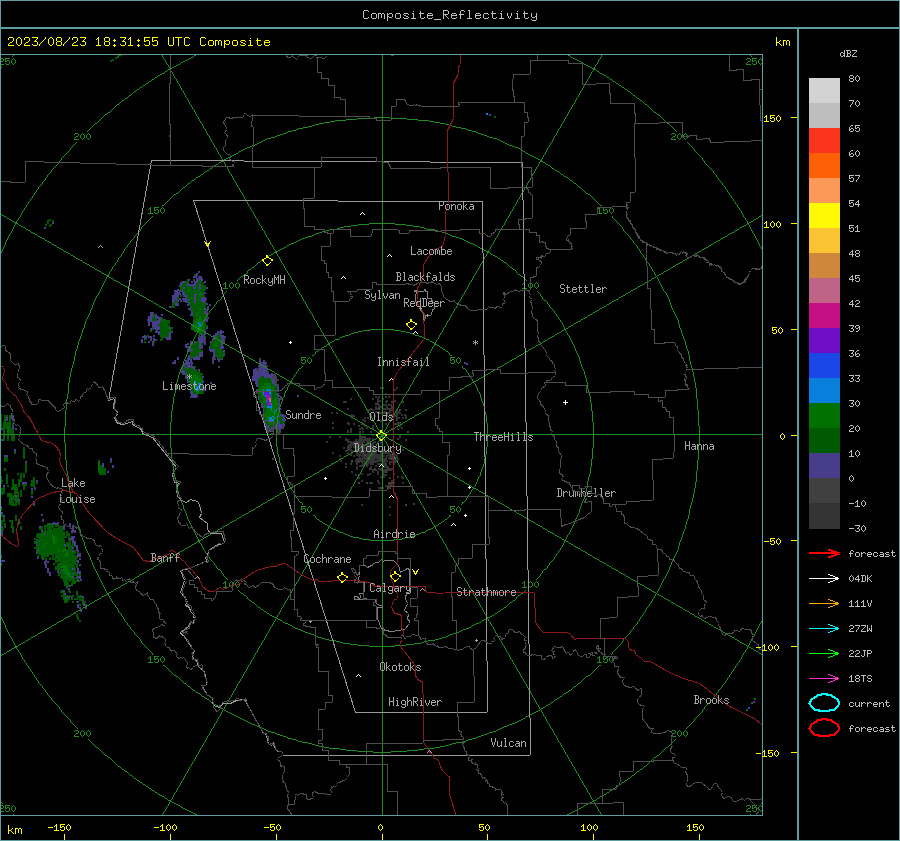Image resolution: width=900 pixels, height=841 pixels.
Task: Click the magenta 42 dBZ color swatch
Action: pyautogui.click(x=824, y=316)
